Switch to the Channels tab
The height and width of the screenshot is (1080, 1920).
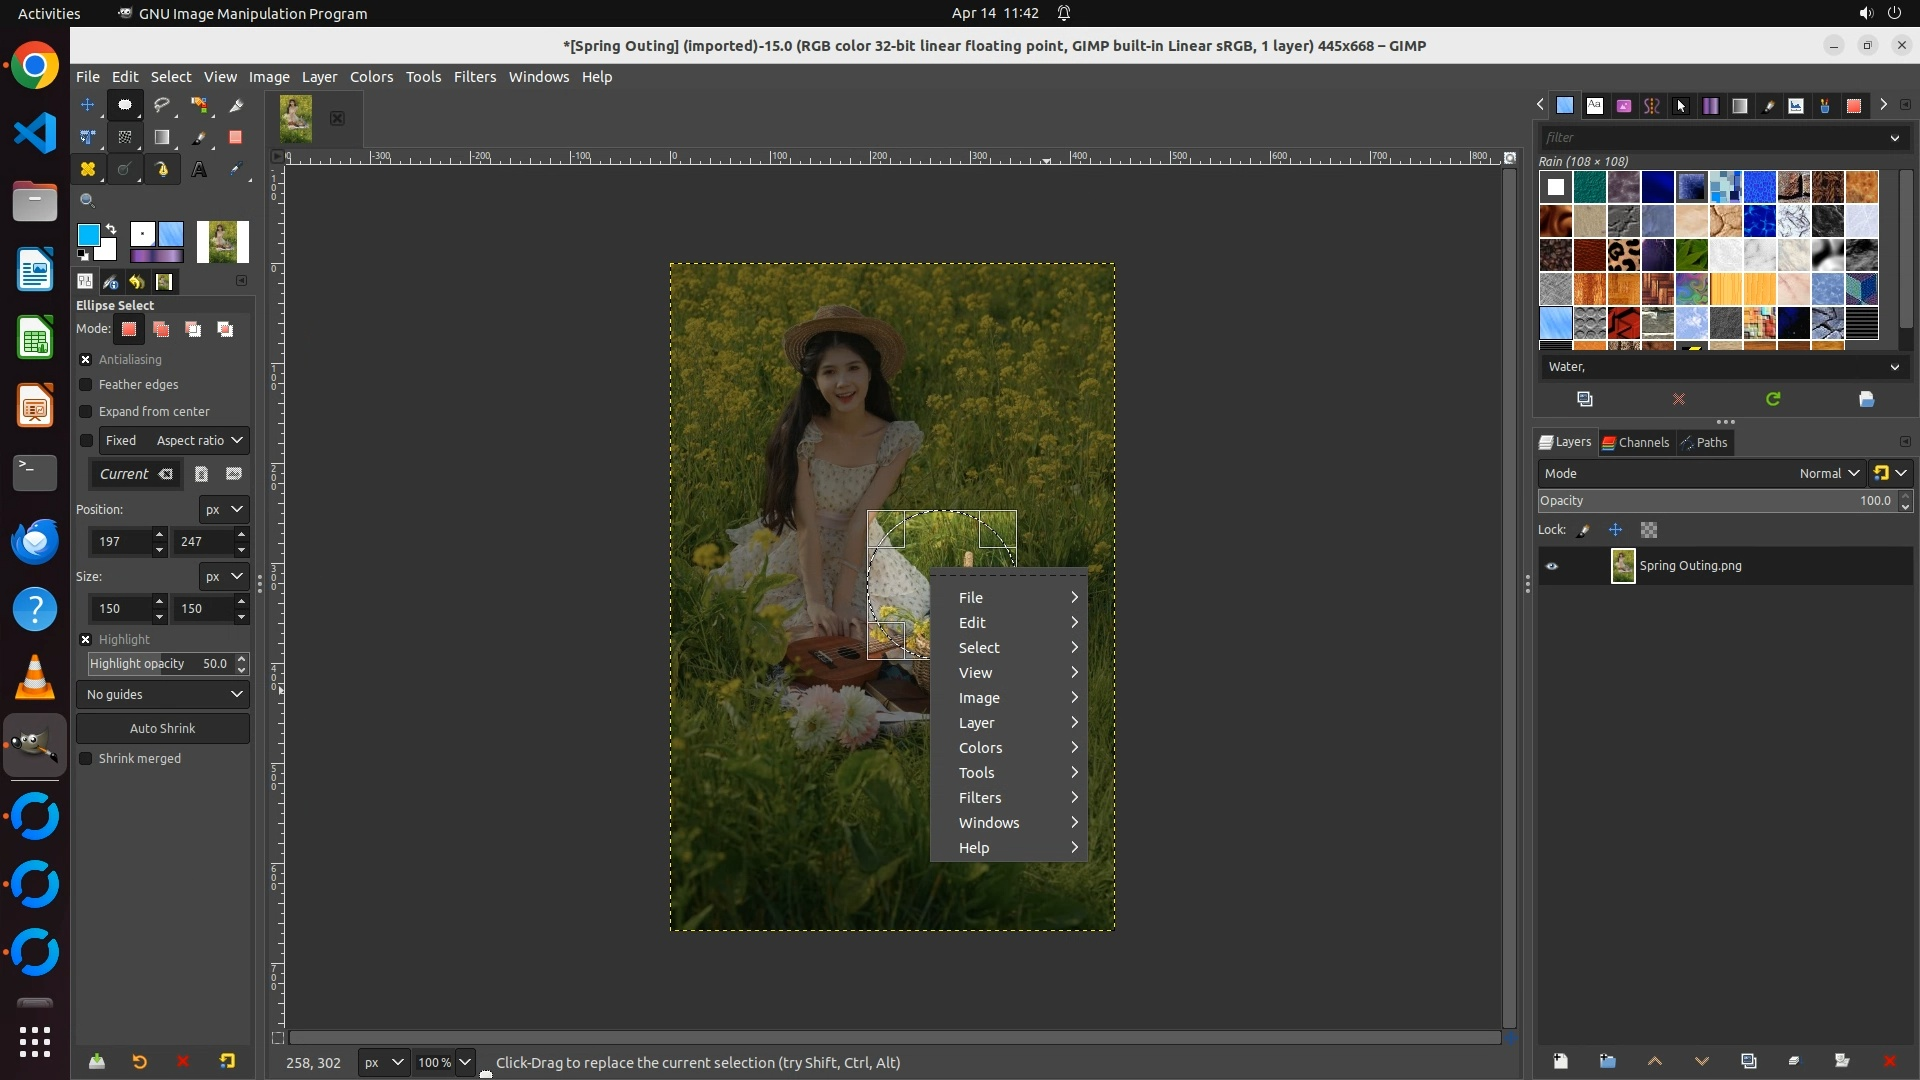[x=1636, y=442]
